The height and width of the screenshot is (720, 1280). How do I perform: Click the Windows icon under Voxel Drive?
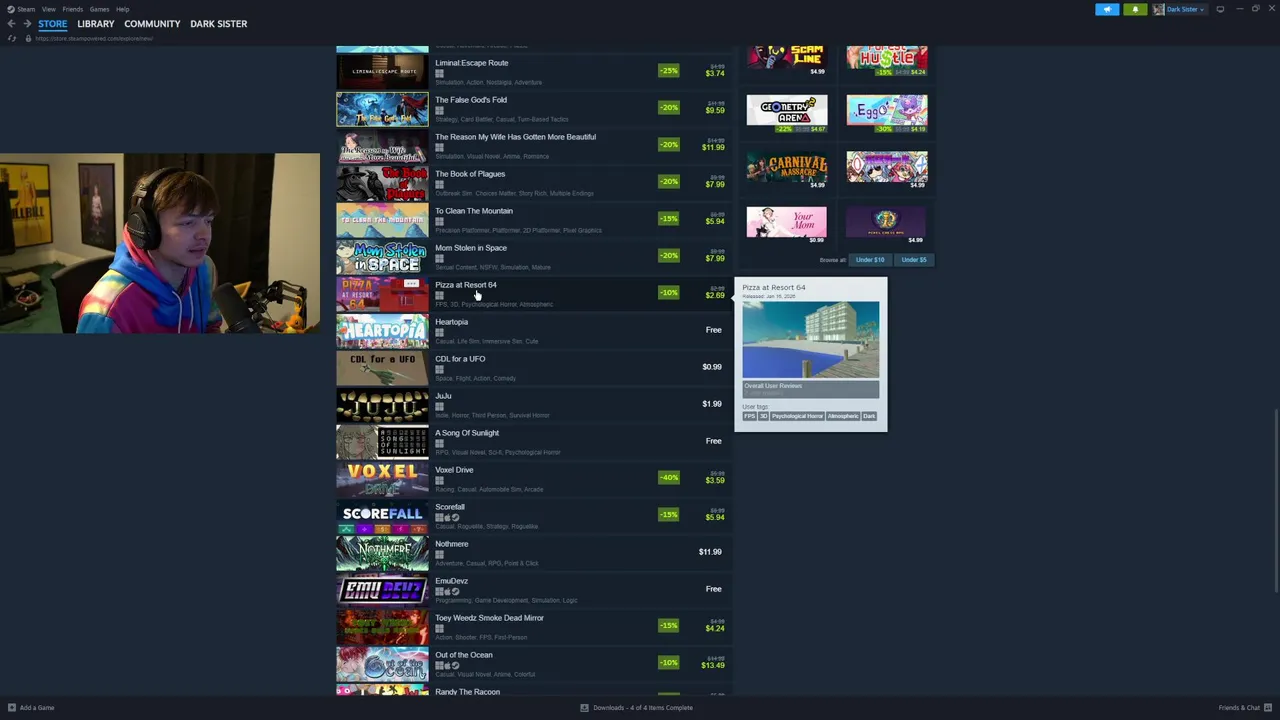pos(439,480)
